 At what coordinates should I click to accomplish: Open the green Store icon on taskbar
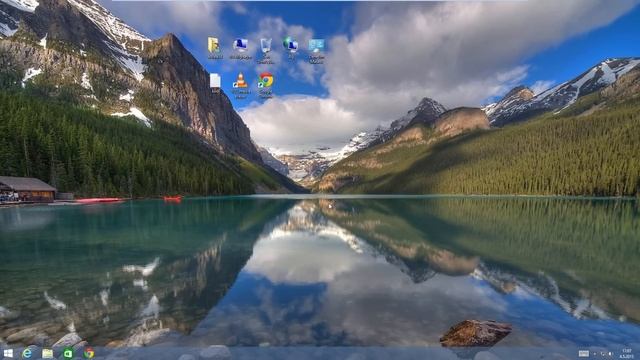[x=68, y=353]
